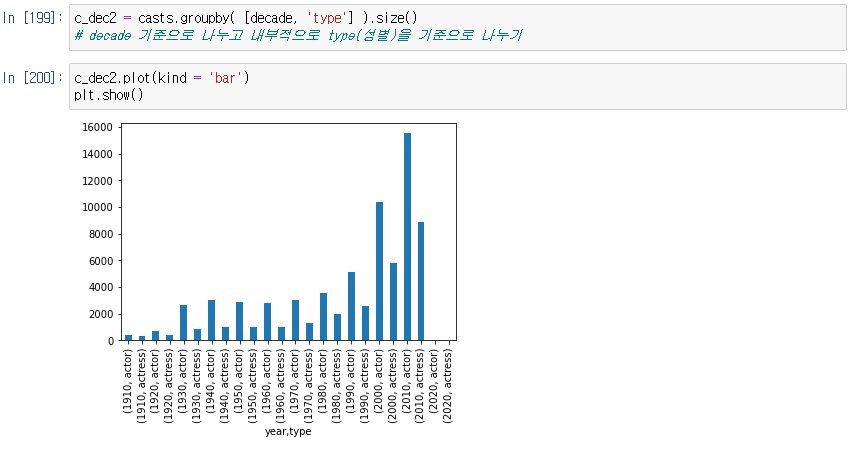Select the c_dec2.plot(kind = 'bar') line
Image resolution: width=852 pixels, height=449 pixels.
point(161,78)
